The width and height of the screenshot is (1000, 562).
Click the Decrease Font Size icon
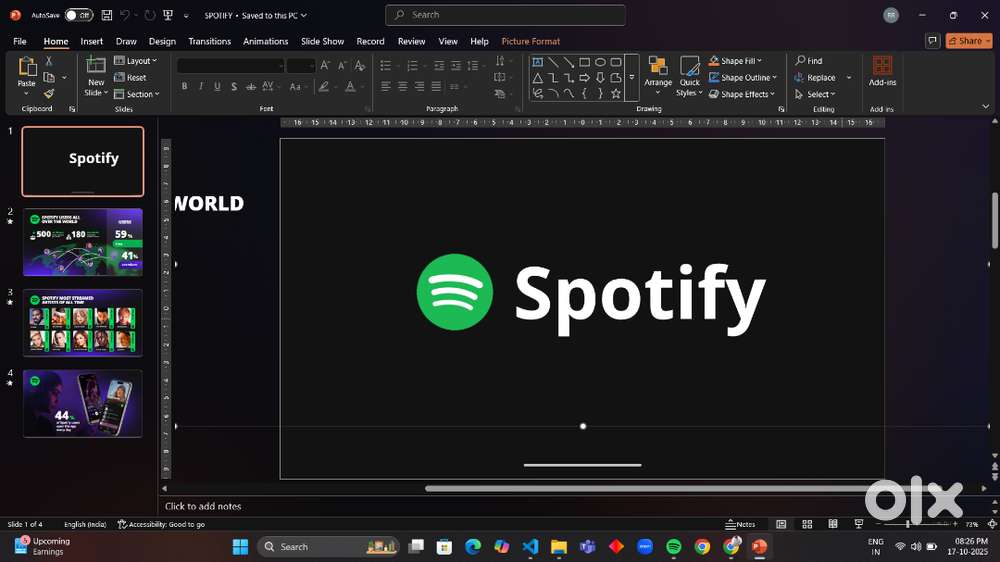[342, 66]
